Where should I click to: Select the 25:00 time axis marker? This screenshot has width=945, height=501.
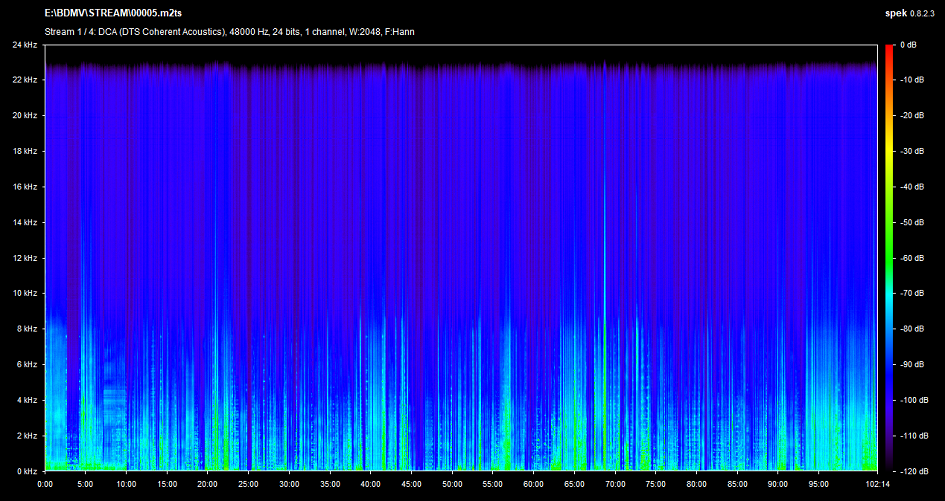coord(247,484)
